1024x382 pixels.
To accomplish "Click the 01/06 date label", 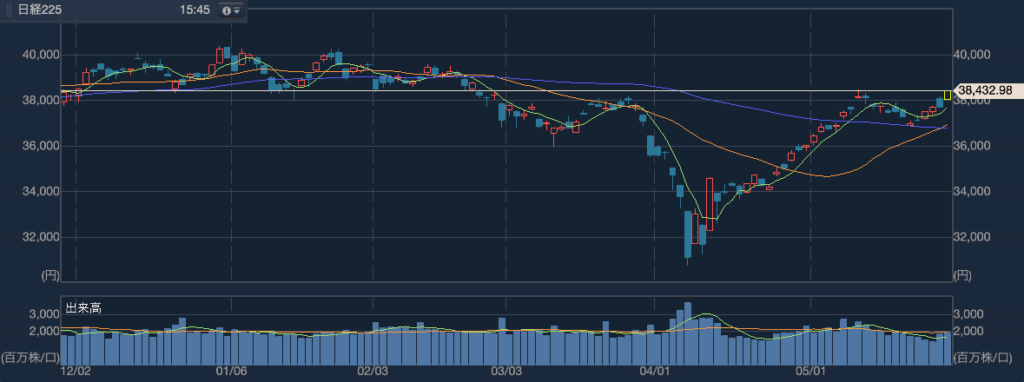I will pos(232,371).
